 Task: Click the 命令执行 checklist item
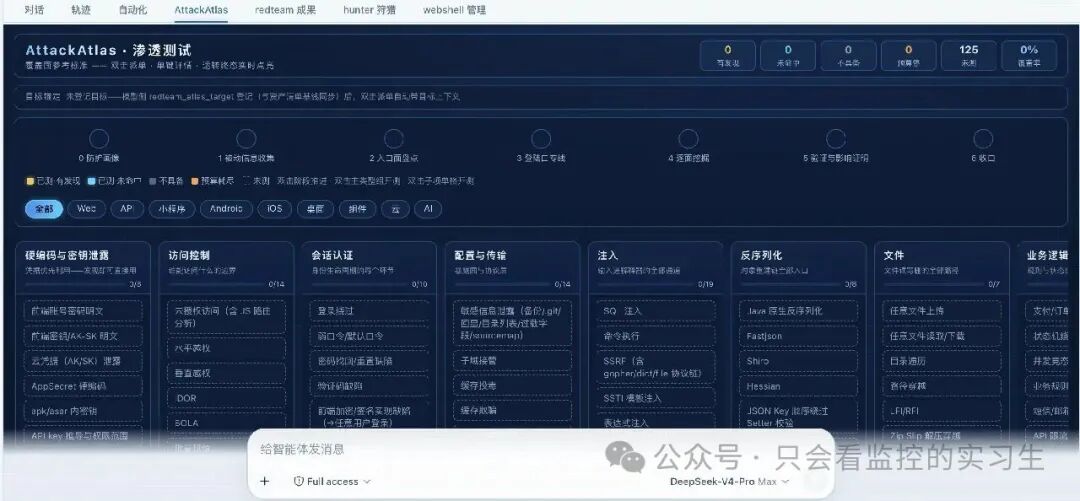coord(656,336)
